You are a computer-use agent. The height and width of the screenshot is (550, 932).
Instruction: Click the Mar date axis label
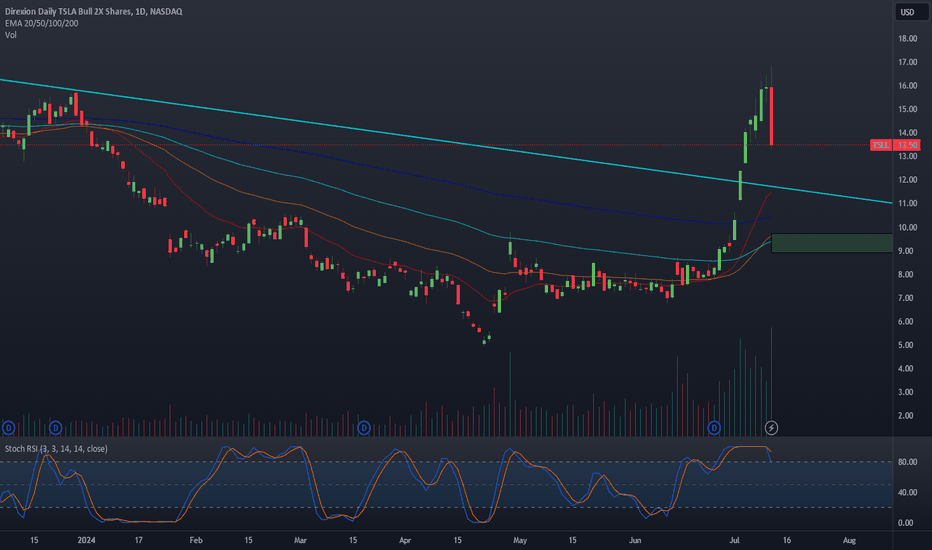point(300,540)
